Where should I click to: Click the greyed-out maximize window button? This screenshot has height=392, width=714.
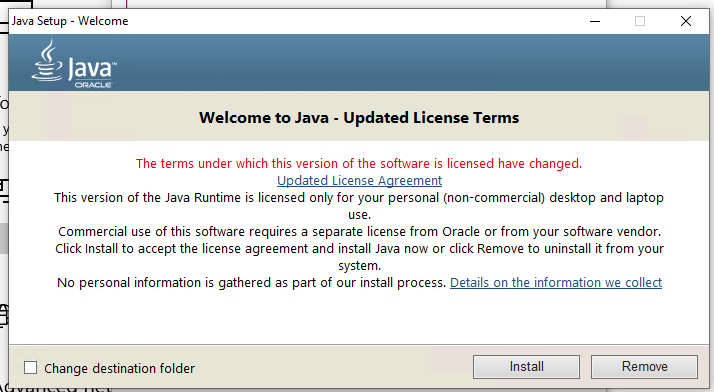(x=640, y=21)
